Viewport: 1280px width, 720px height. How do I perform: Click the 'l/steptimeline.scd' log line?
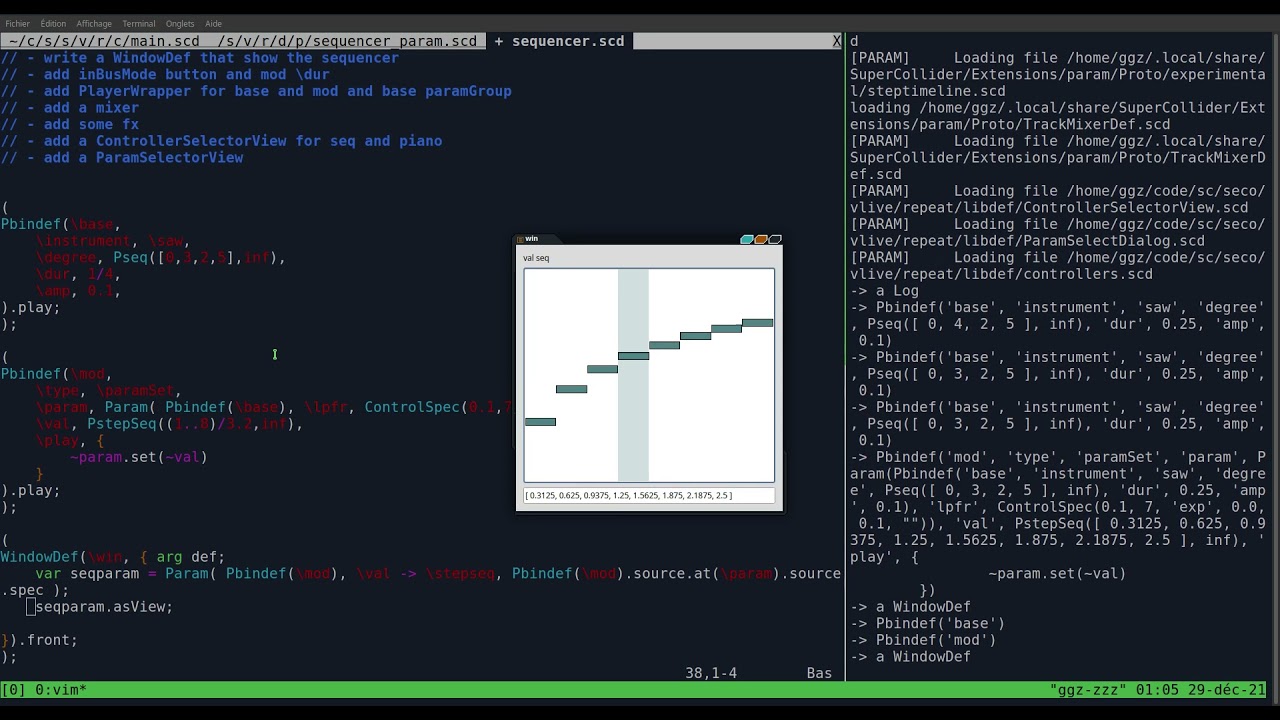(x=928, y=91)
